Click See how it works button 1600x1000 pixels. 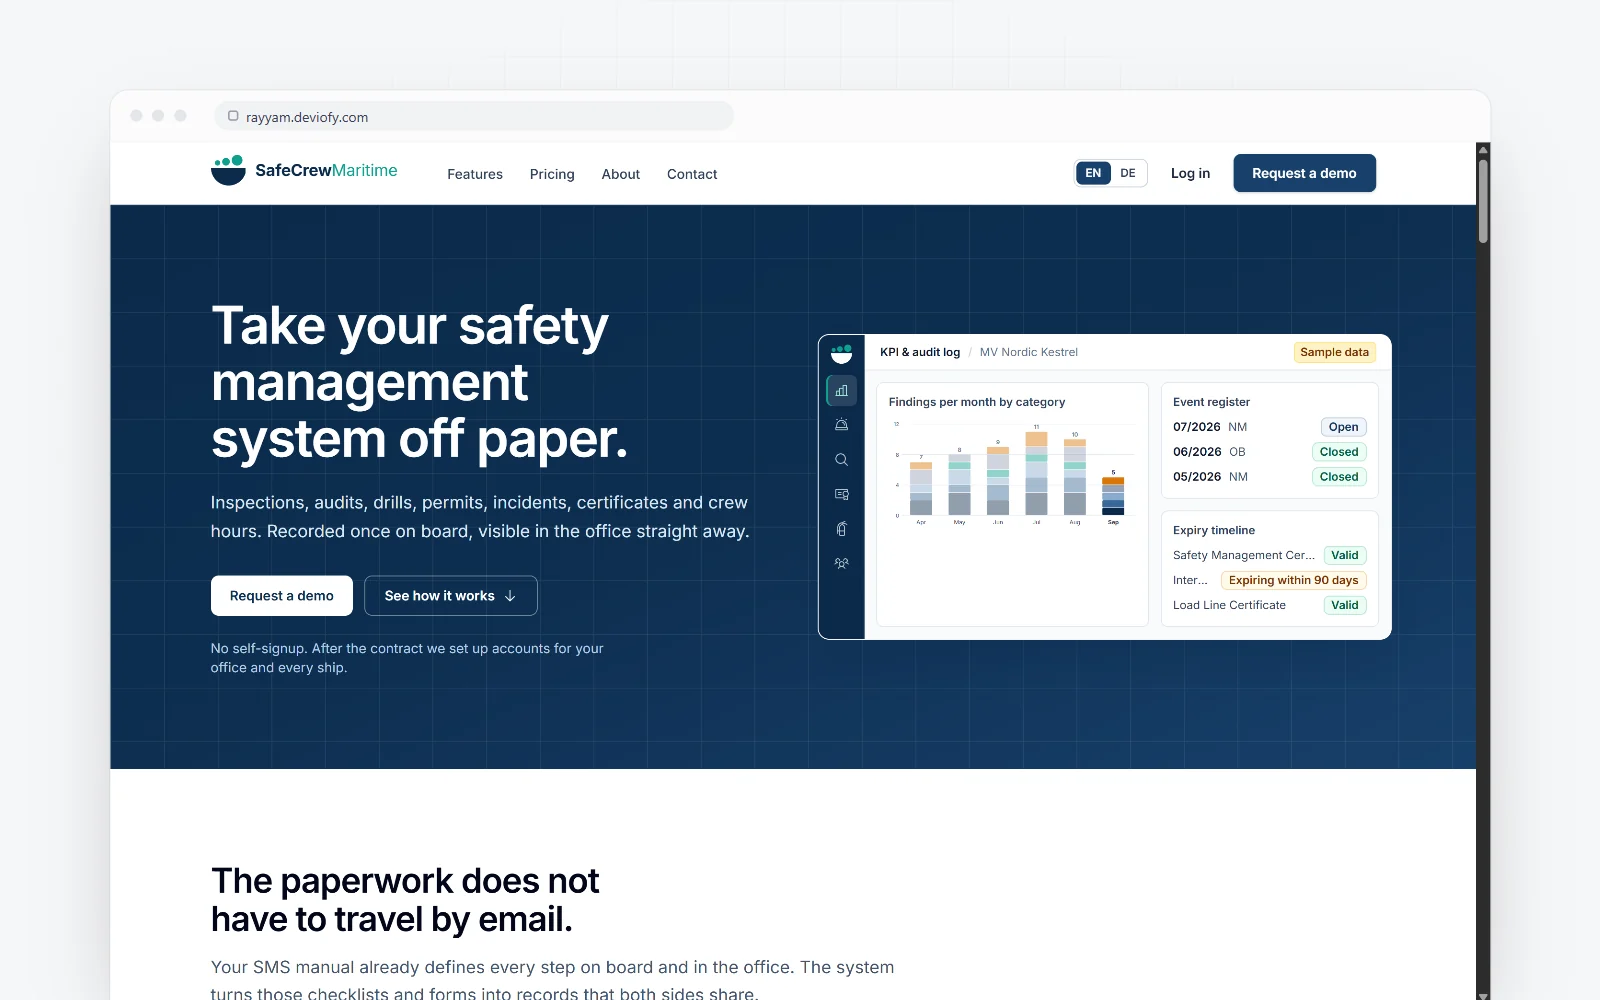click(451, 596)
